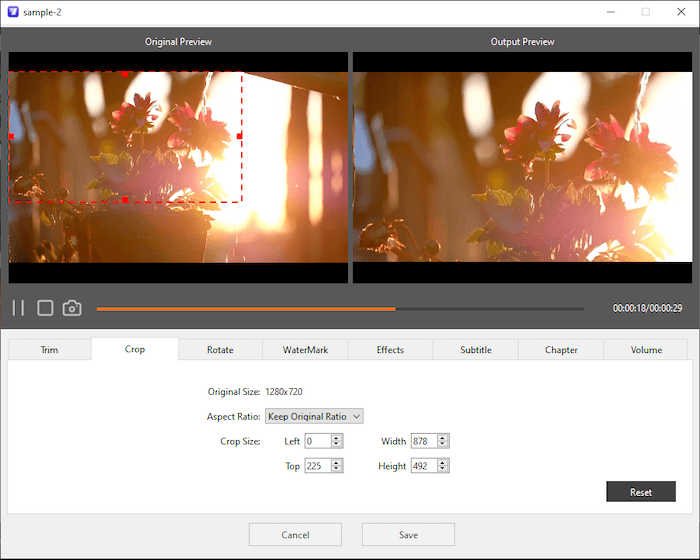
Task: Open the Volume tab
Action: (x=646, y=350)
